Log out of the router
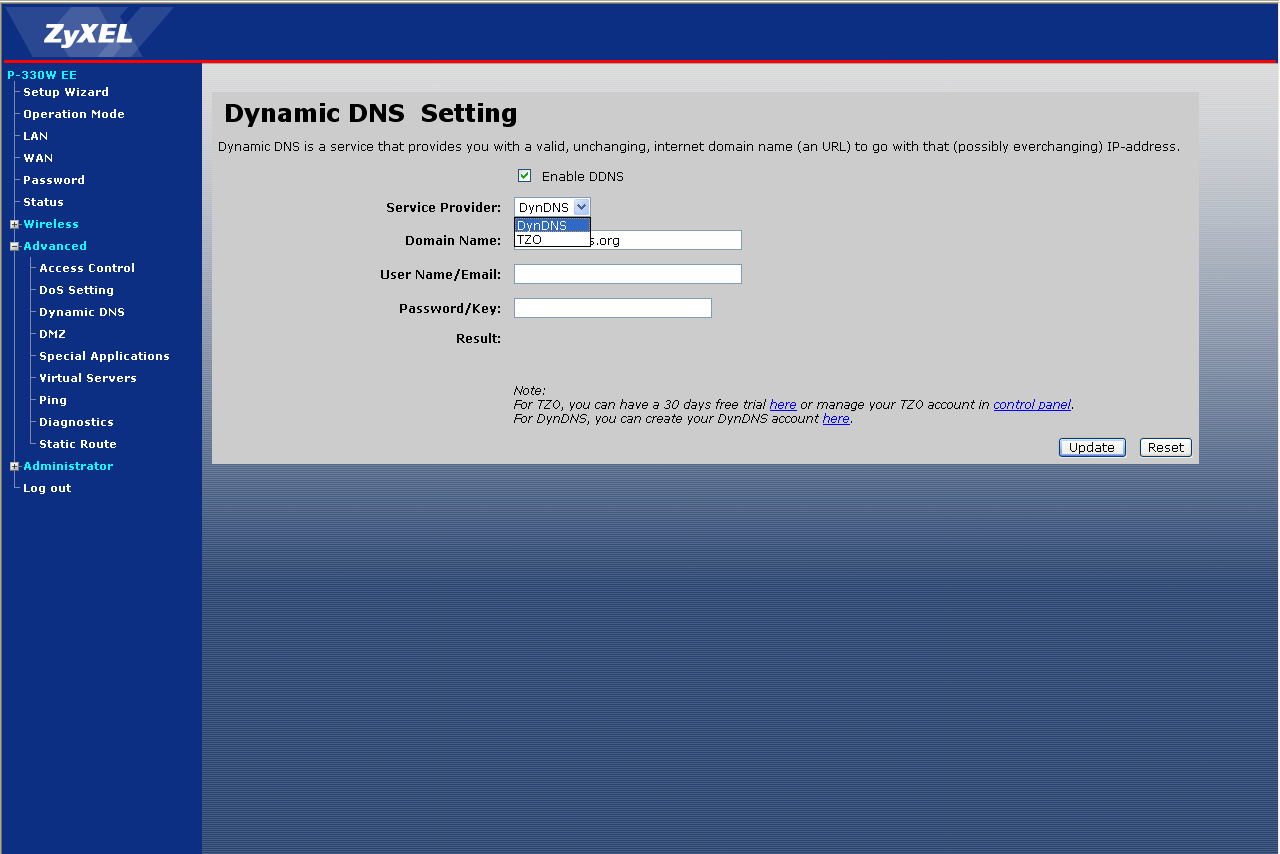Viewport: 1280px width, 854px height. pos(47,488)
